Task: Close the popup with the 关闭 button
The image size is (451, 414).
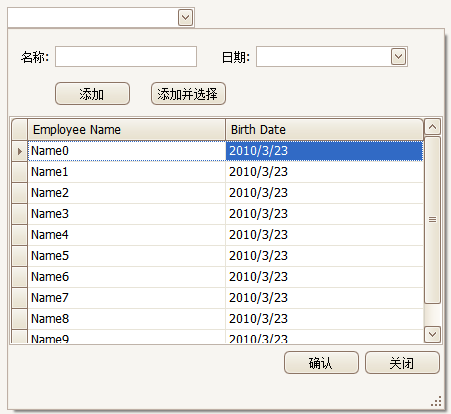Action: point(402,363)
